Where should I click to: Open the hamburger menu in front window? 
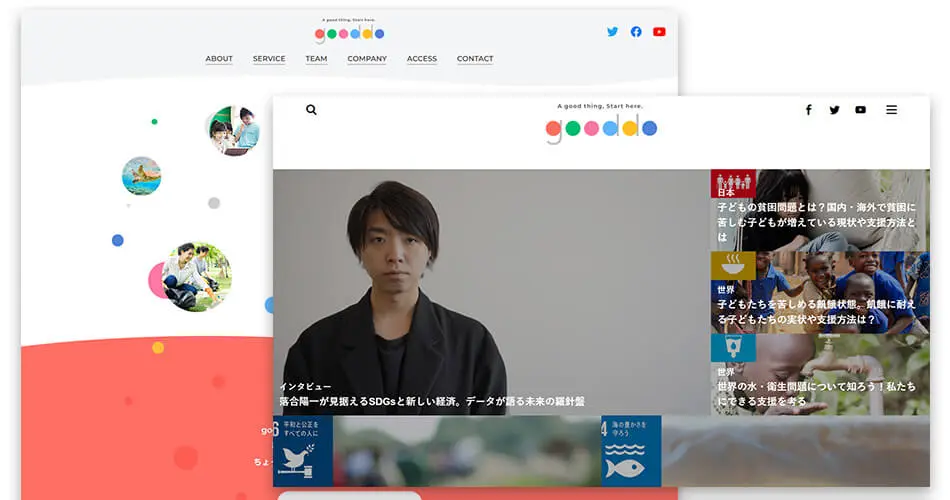point(891,110)
